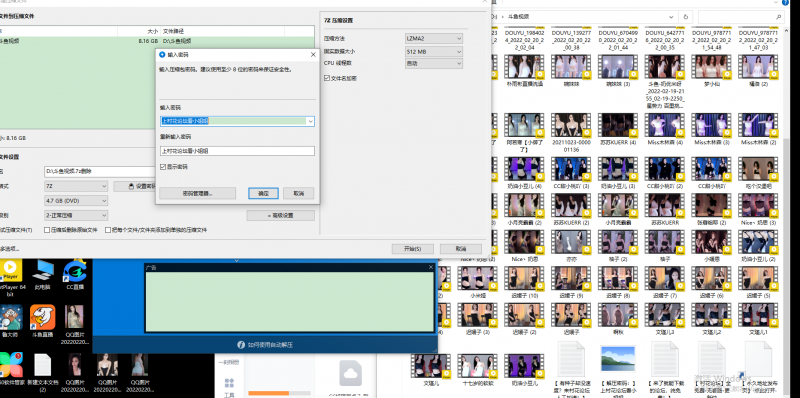Viewport: 800px width, 398px height.
Task: Click the info icon beside 如何使用自动解压
Action: 241,344
